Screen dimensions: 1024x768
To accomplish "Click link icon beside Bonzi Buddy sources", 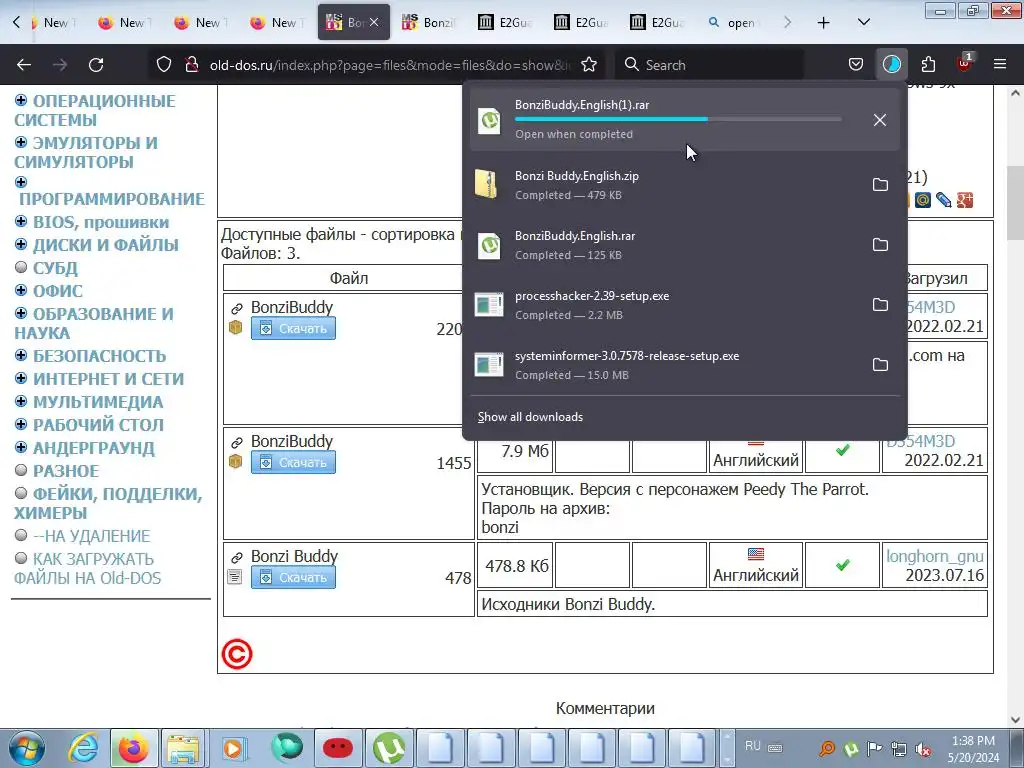I will point(236,557).
